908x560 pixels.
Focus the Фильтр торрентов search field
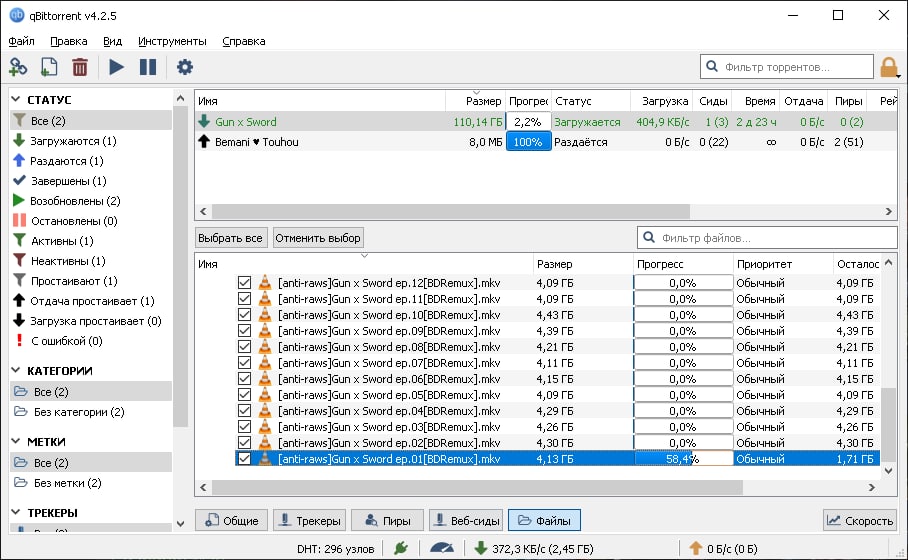pos(786,67)
